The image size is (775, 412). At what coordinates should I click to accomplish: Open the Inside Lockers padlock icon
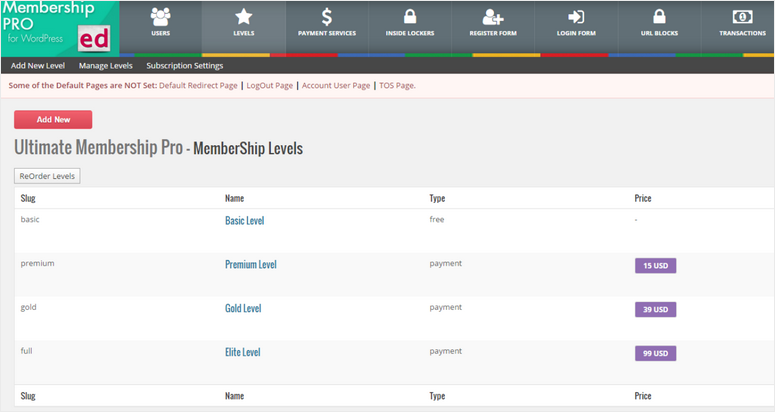[410, 16]
